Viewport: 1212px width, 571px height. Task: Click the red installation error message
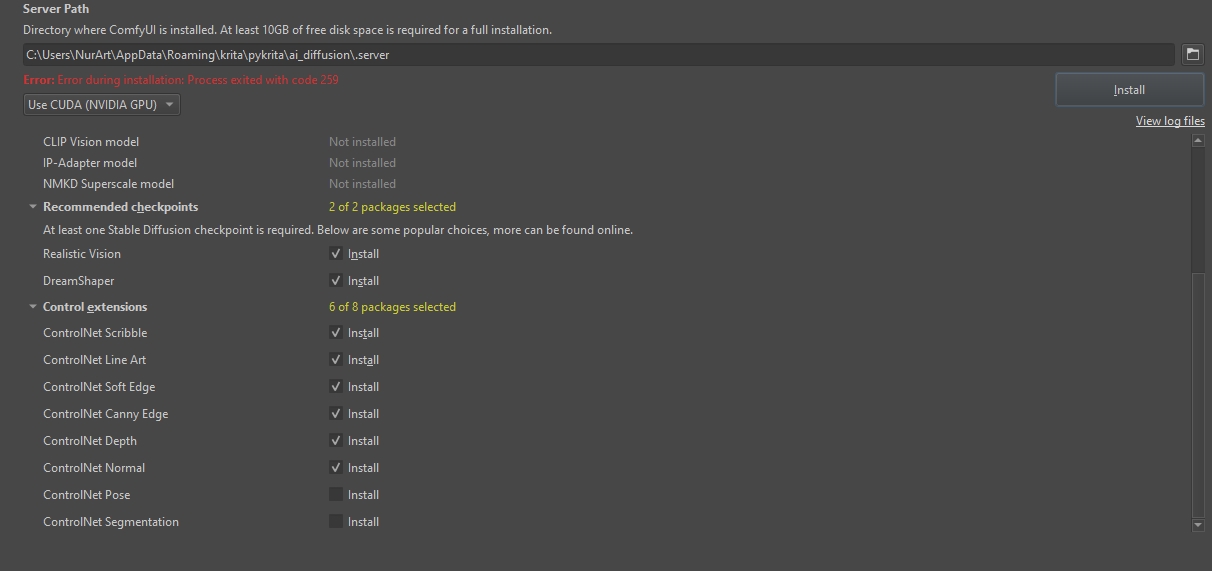(181, 80)
